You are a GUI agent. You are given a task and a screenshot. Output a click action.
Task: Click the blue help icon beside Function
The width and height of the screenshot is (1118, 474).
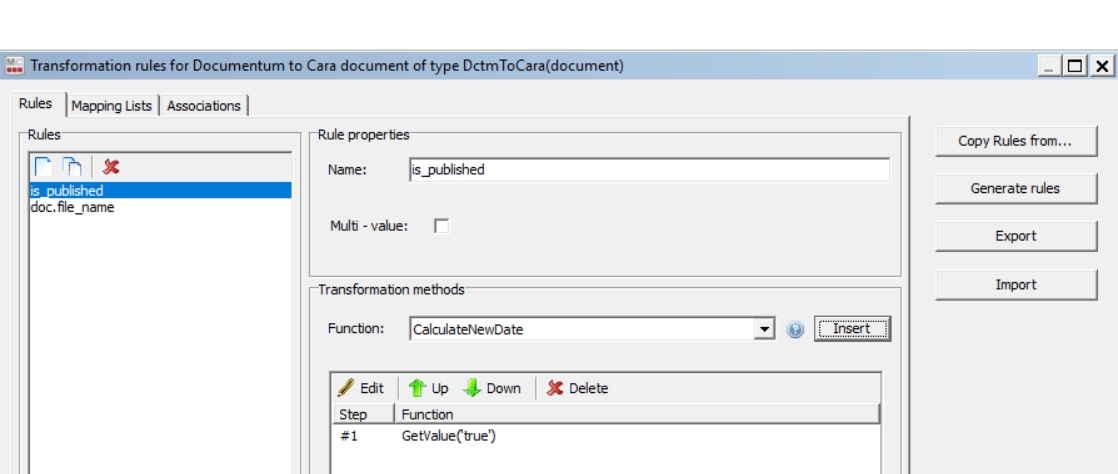pyautogui.click(x=796, y=329)
